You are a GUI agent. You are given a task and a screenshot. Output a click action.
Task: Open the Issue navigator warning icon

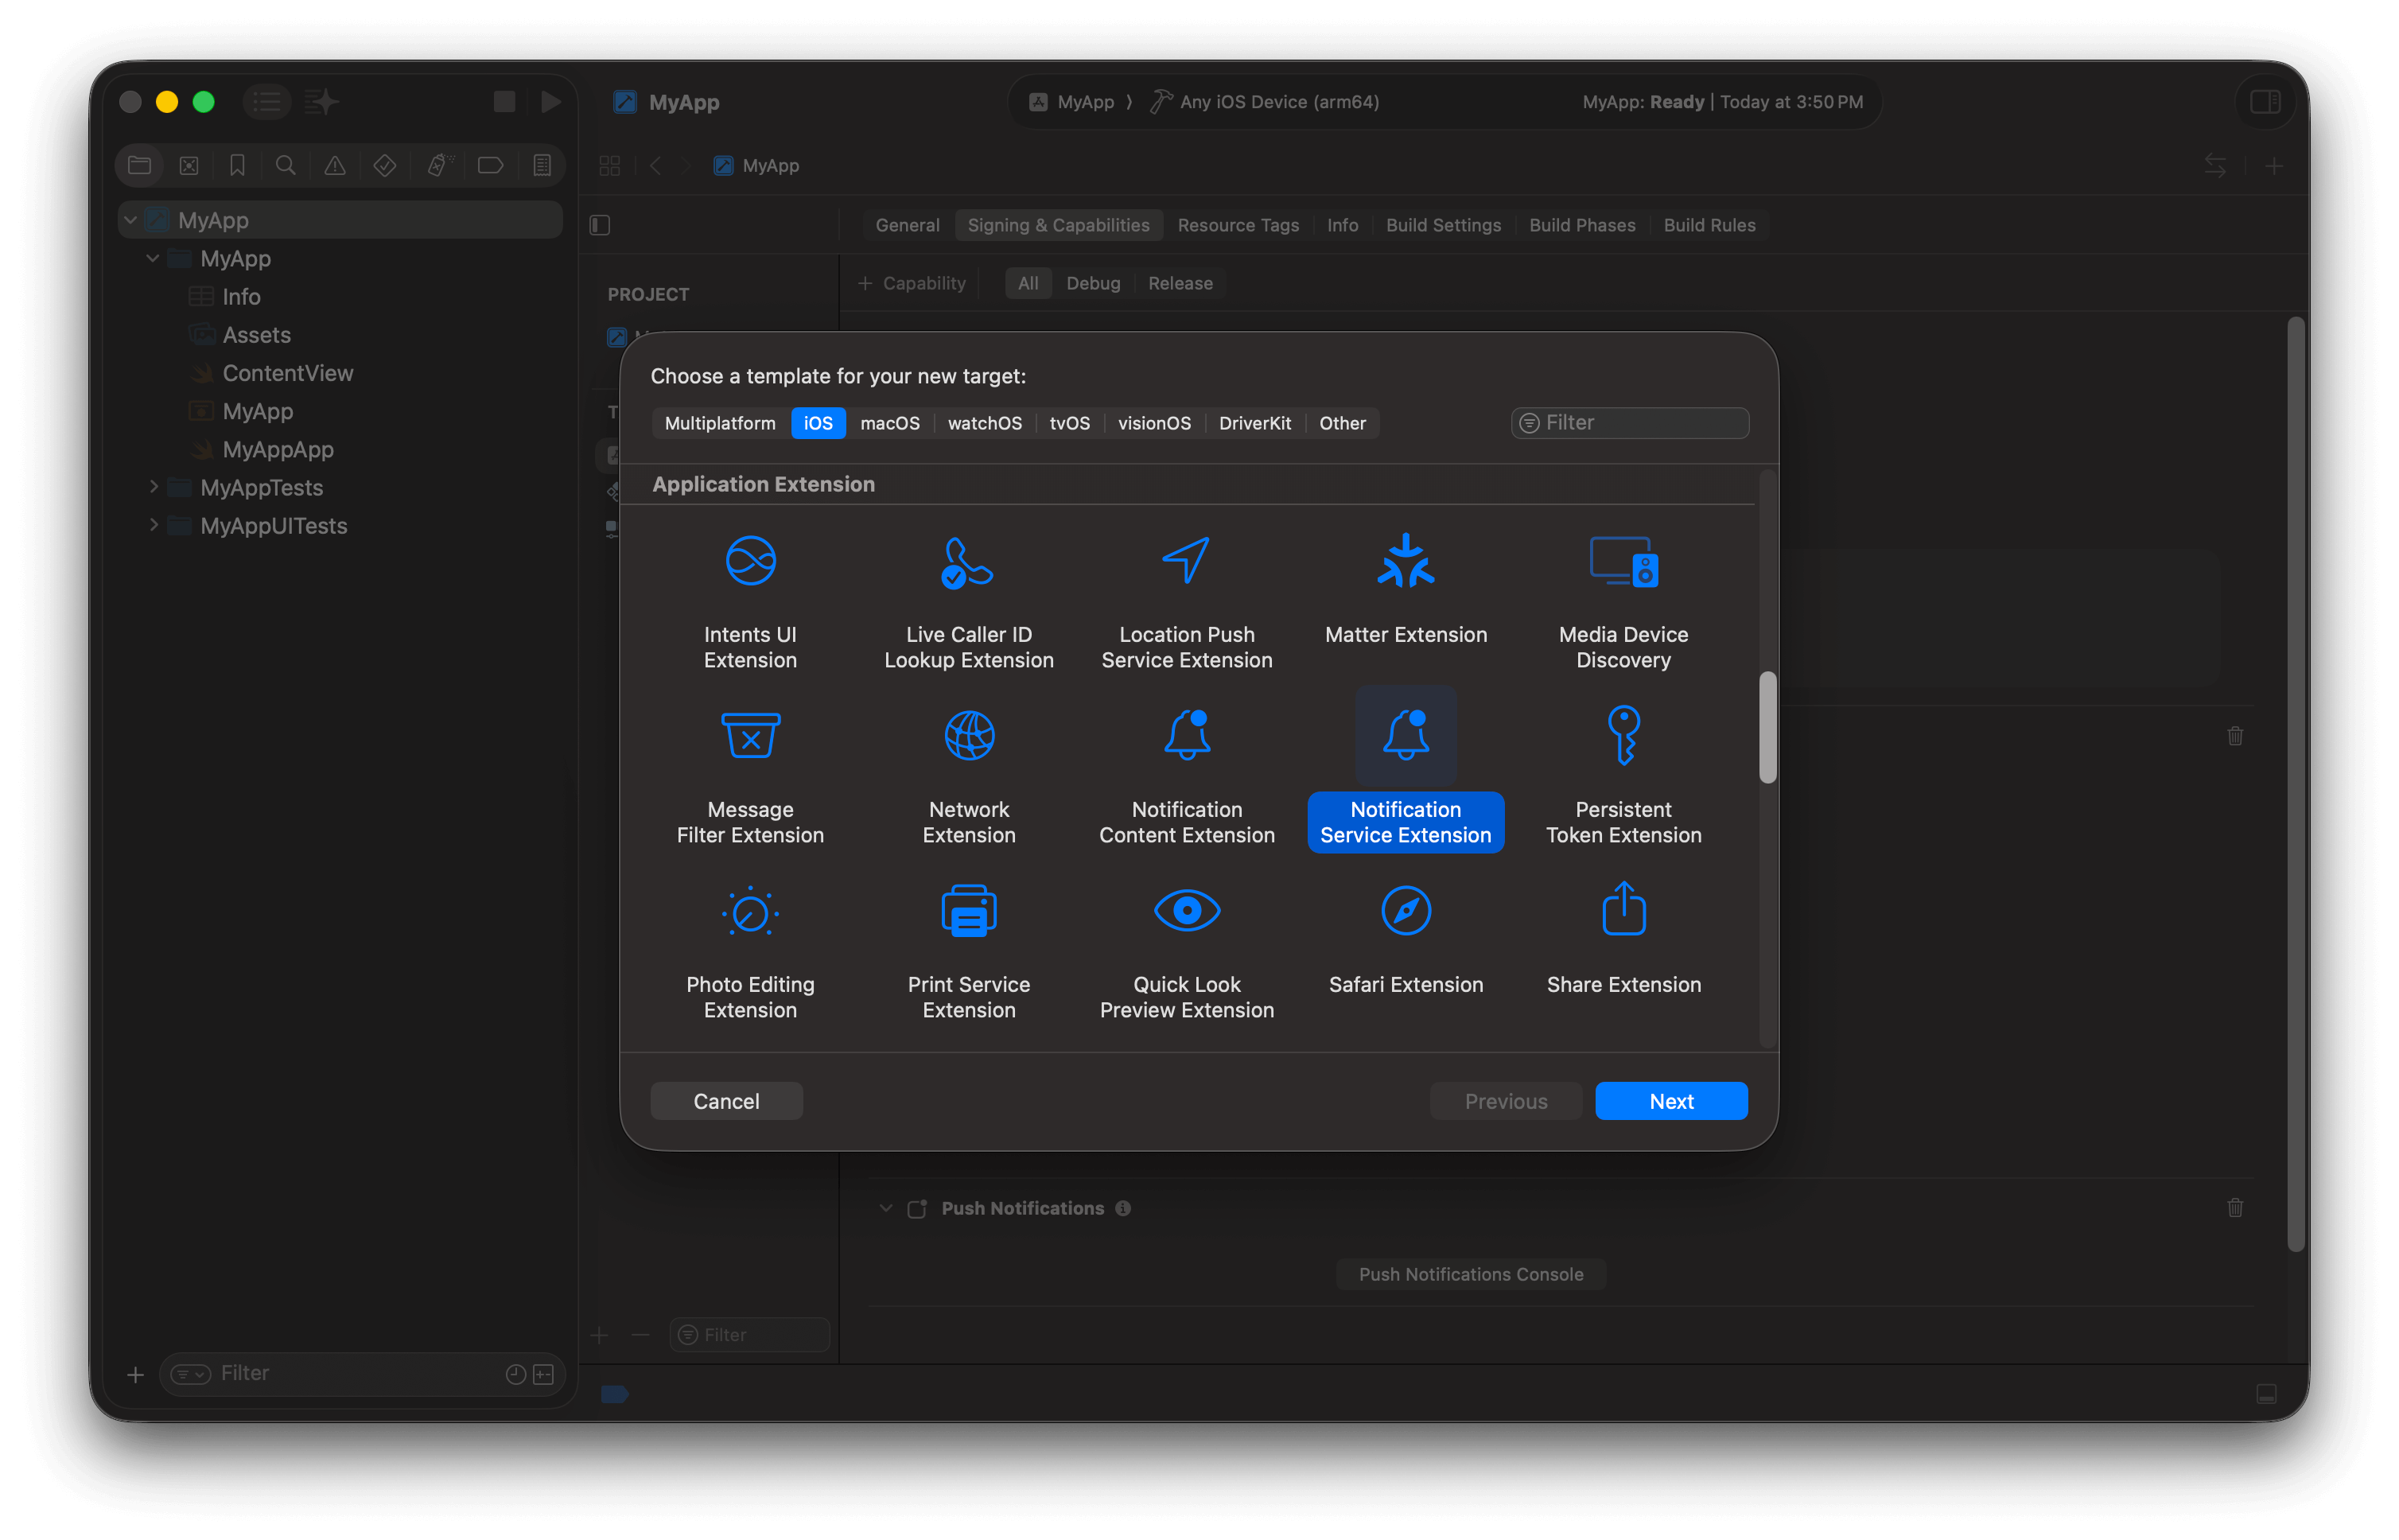click(334, 165)
